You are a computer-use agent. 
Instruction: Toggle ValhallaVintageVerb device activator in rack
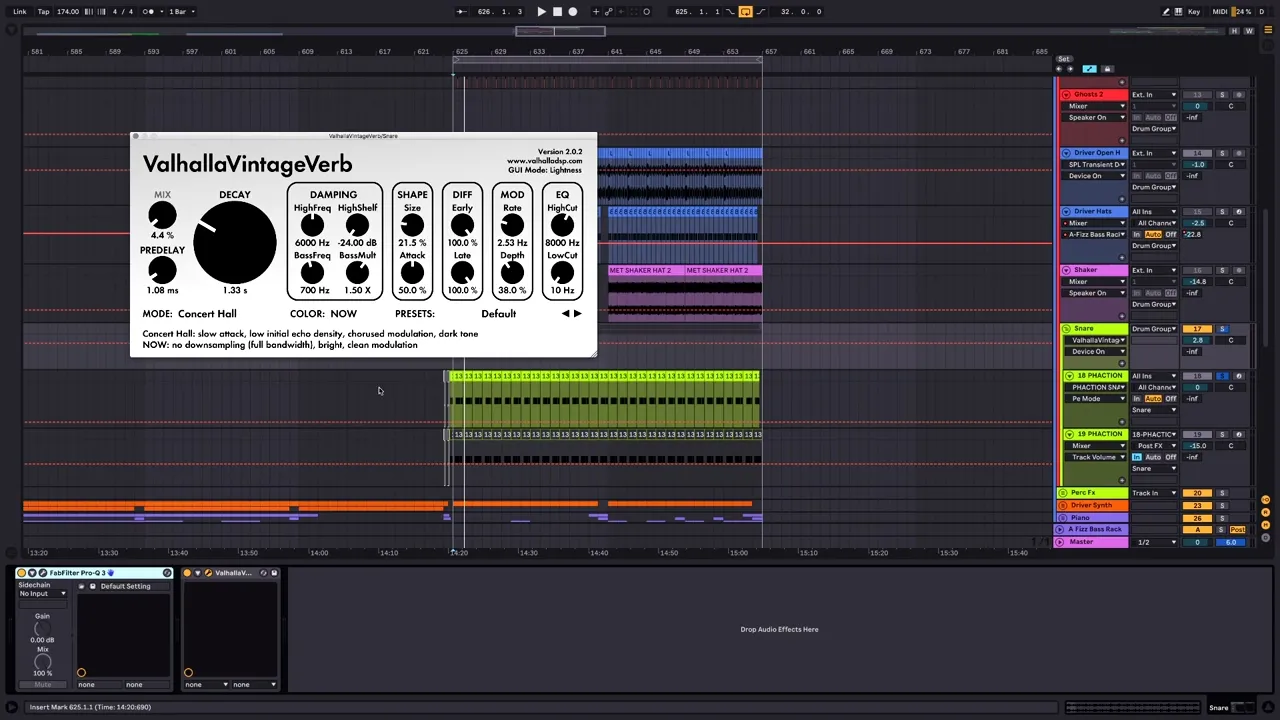pyautogui.click(x=187, y=573)
